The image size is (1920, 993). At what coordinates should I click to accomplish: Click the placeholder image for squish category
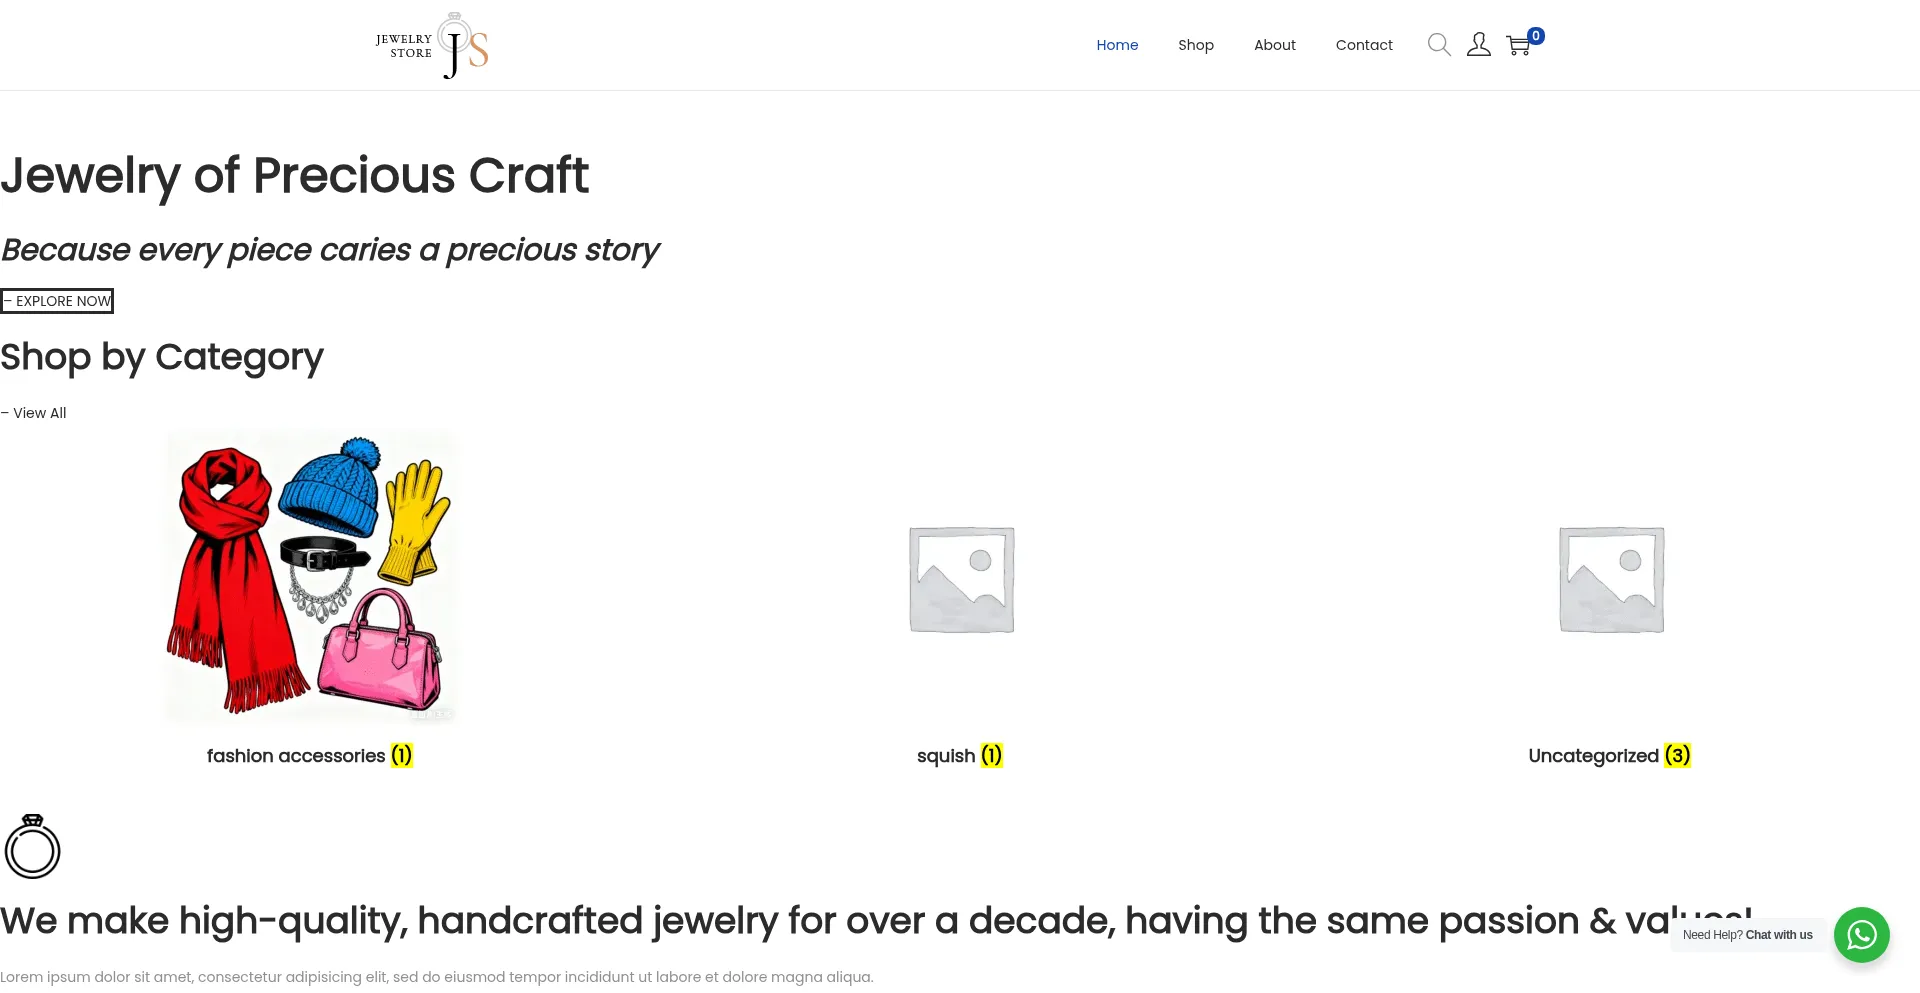(959, 578)
